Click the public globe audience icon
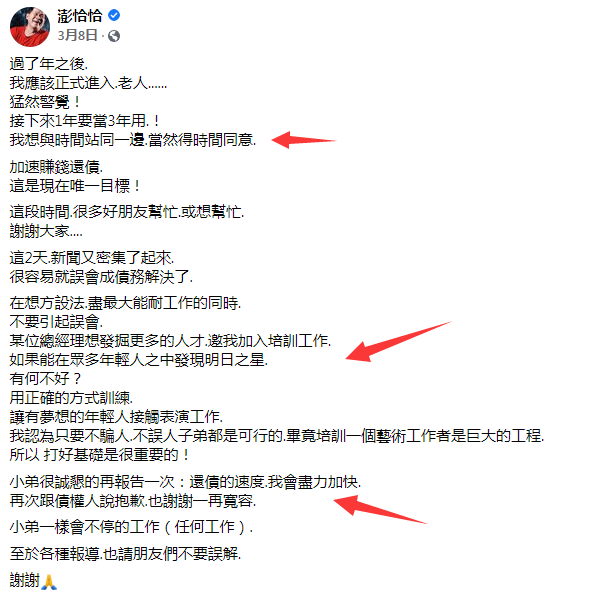The width and height of the screenshot is (612, 597). click(x=114, y=36)
